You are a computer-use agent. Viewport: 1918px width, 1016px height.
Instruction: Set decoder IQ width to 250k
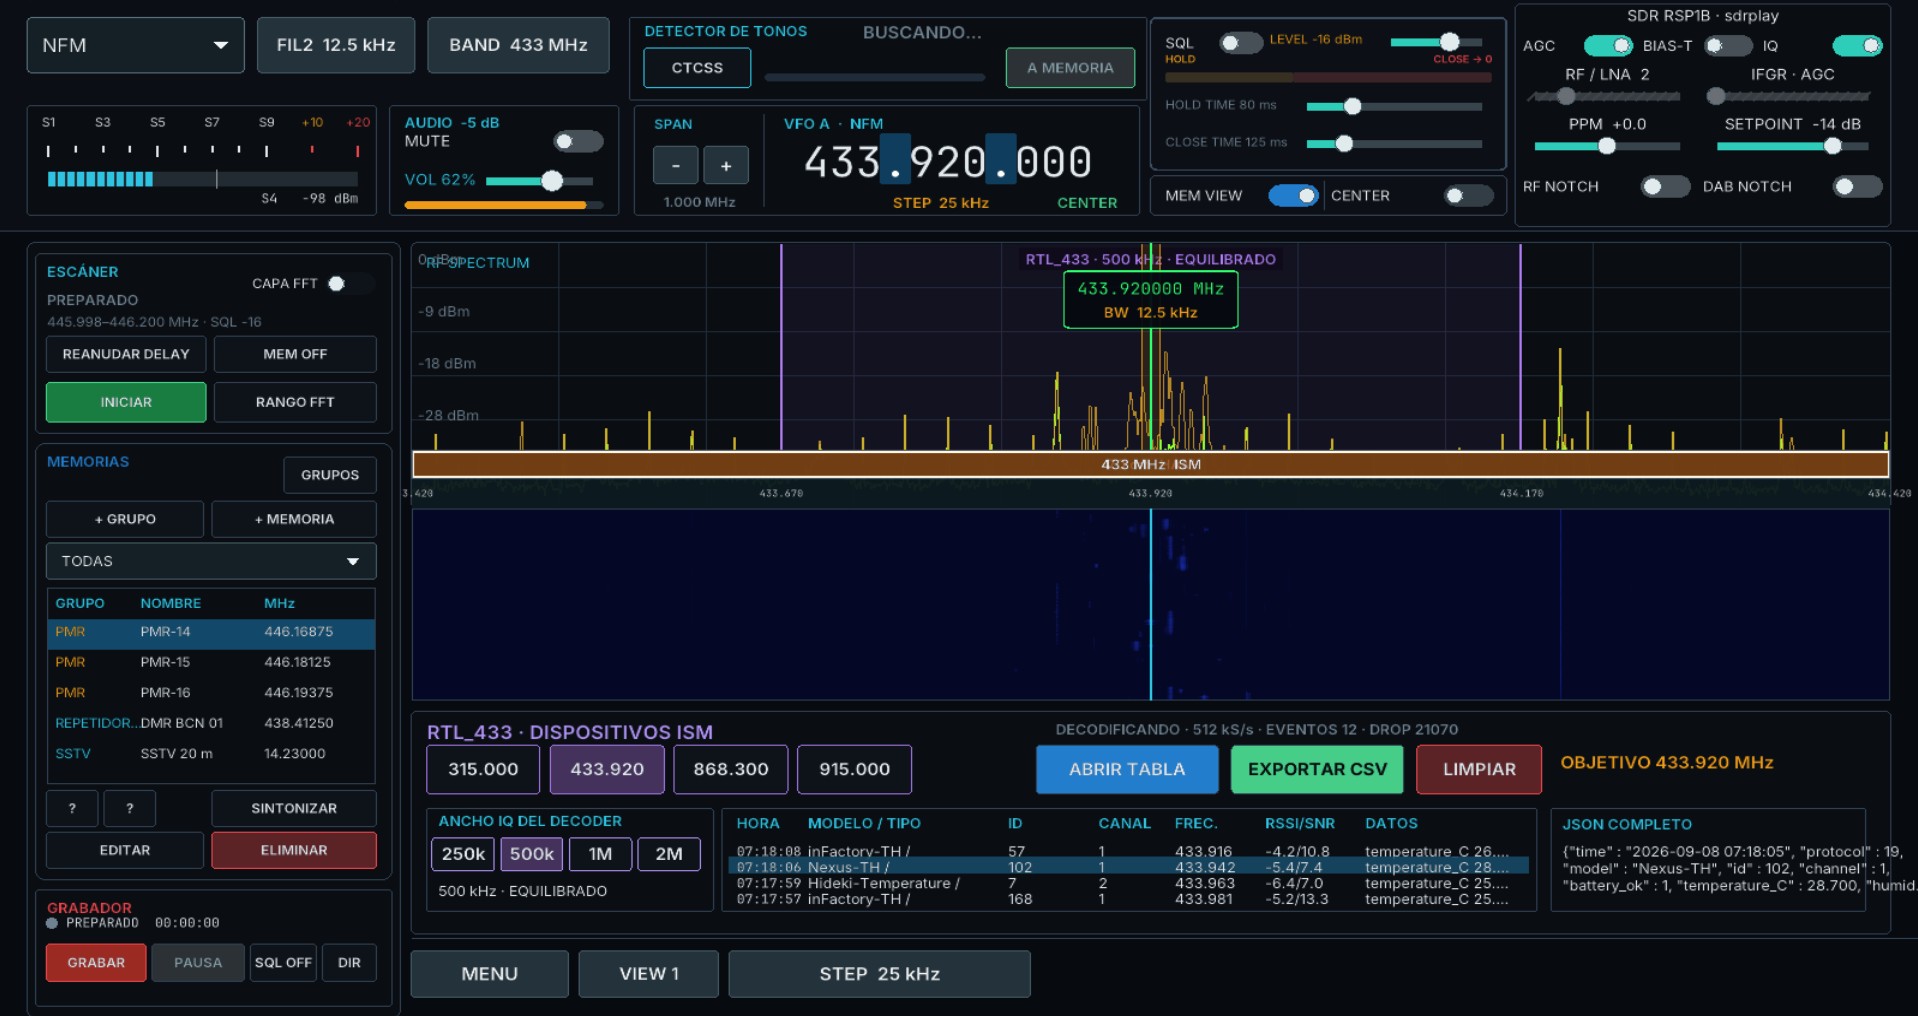(463, 854)
